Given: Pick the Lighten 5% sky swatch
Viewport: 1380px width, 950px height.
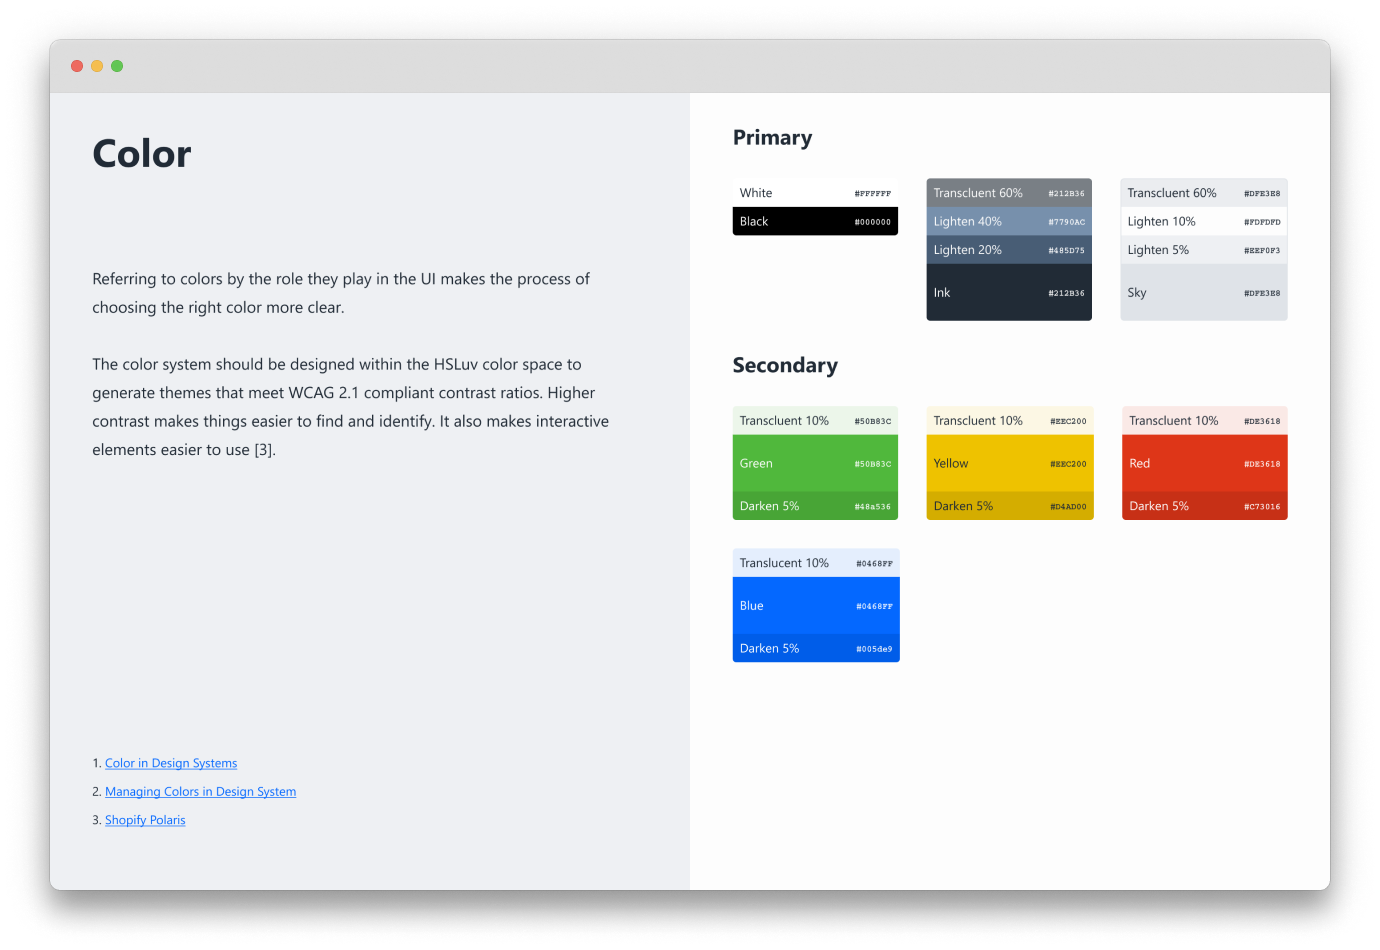Looking at the screenshot, I should pyautogui.click(x=1203, y=250).
